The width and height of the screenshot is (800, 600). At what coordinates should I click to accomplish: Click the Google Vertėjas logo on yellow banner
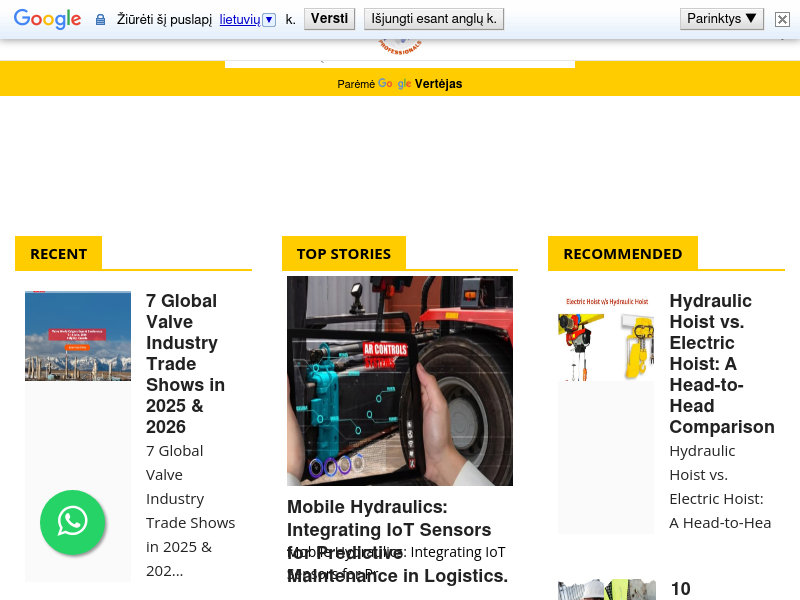pos(419,84)
